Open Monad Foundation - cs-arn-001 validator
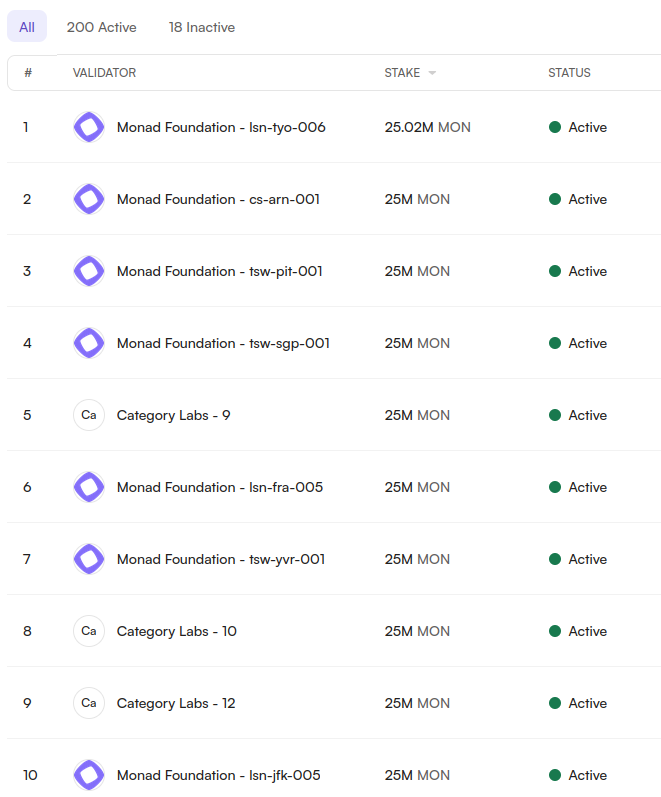The image size is (661, 797). coord(219,199)
